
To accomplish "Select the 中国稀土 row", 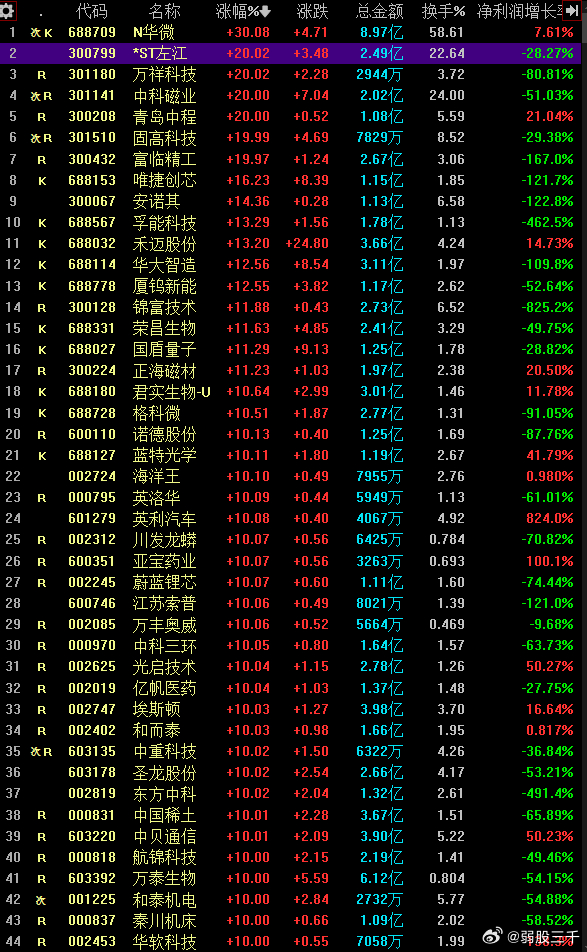I will click(291, 815).
